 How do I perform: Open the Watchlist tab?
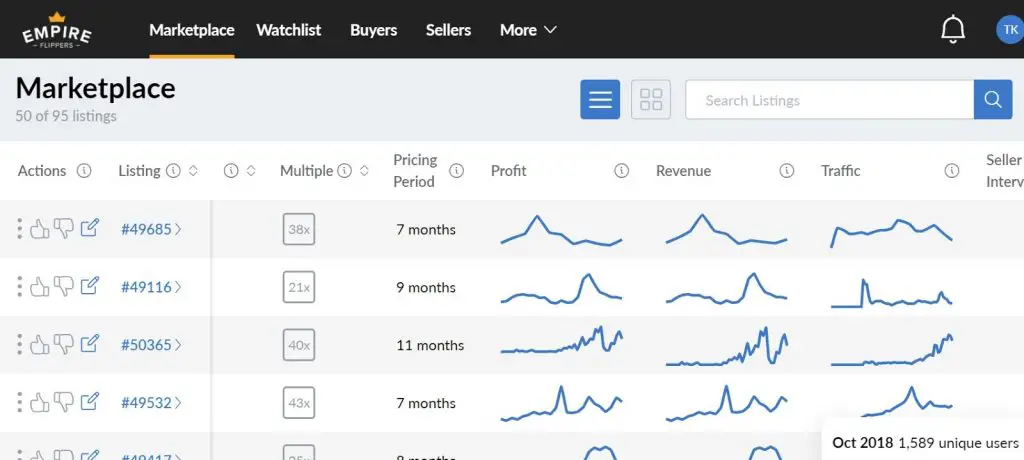pos(289,30)
